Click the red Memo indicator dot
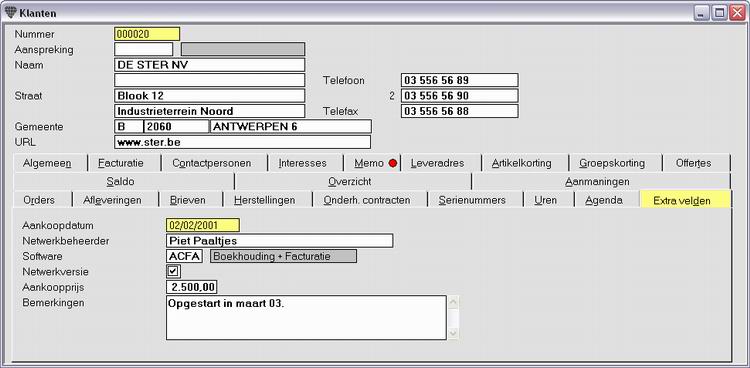Viewport: 750px width, 368px height. [393, 163]
